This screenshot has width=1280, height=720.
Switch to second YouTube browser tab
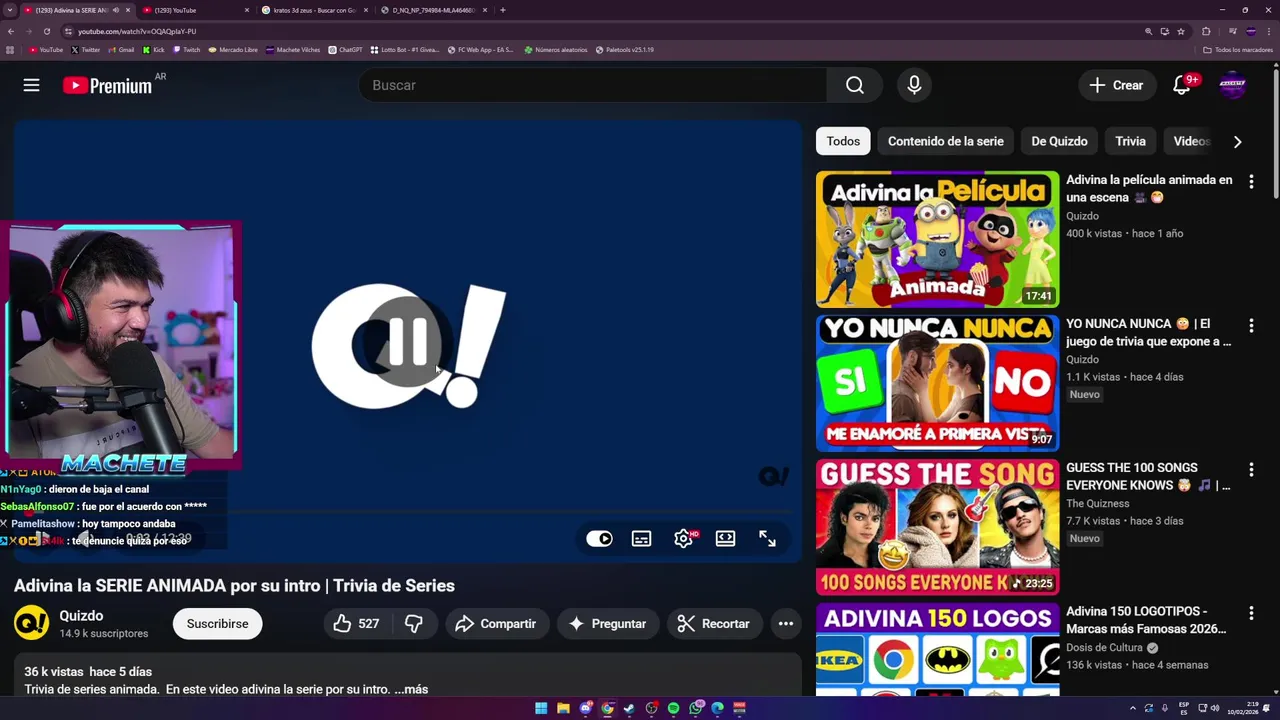(196, 10)
